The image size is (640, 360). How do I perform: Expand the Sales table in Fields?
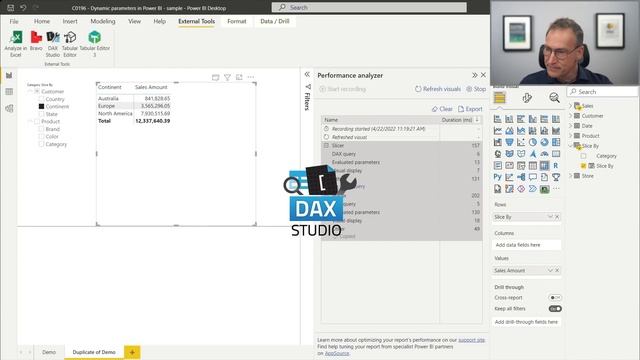571,106
